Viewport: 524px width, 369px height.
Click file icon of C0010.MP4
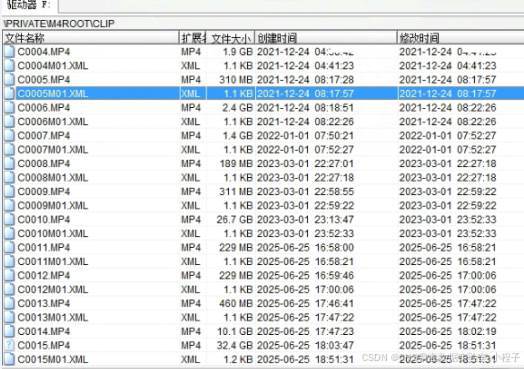click(x=9, y=220)
